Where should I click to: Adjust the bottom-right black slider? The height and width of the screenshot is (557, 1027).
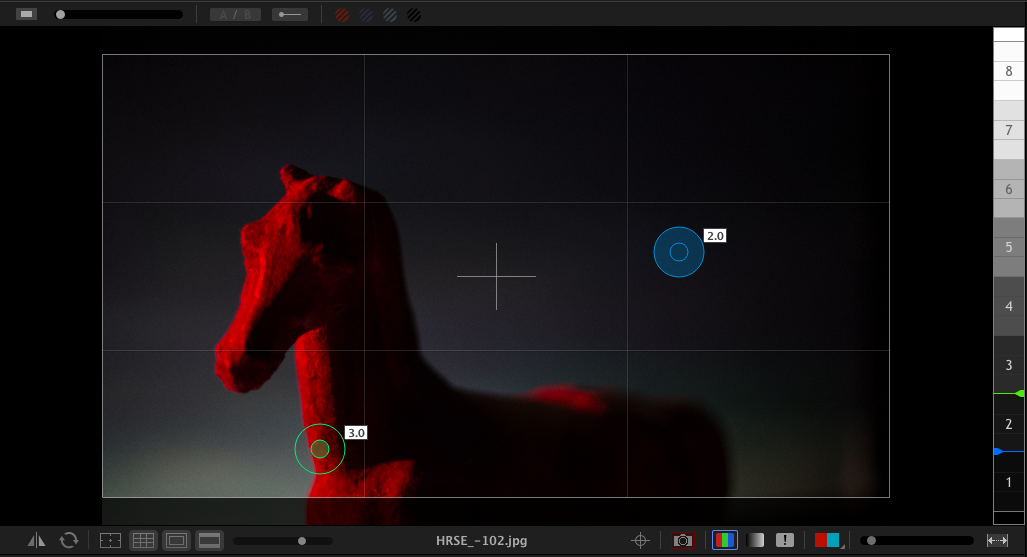tap(917, 541)
